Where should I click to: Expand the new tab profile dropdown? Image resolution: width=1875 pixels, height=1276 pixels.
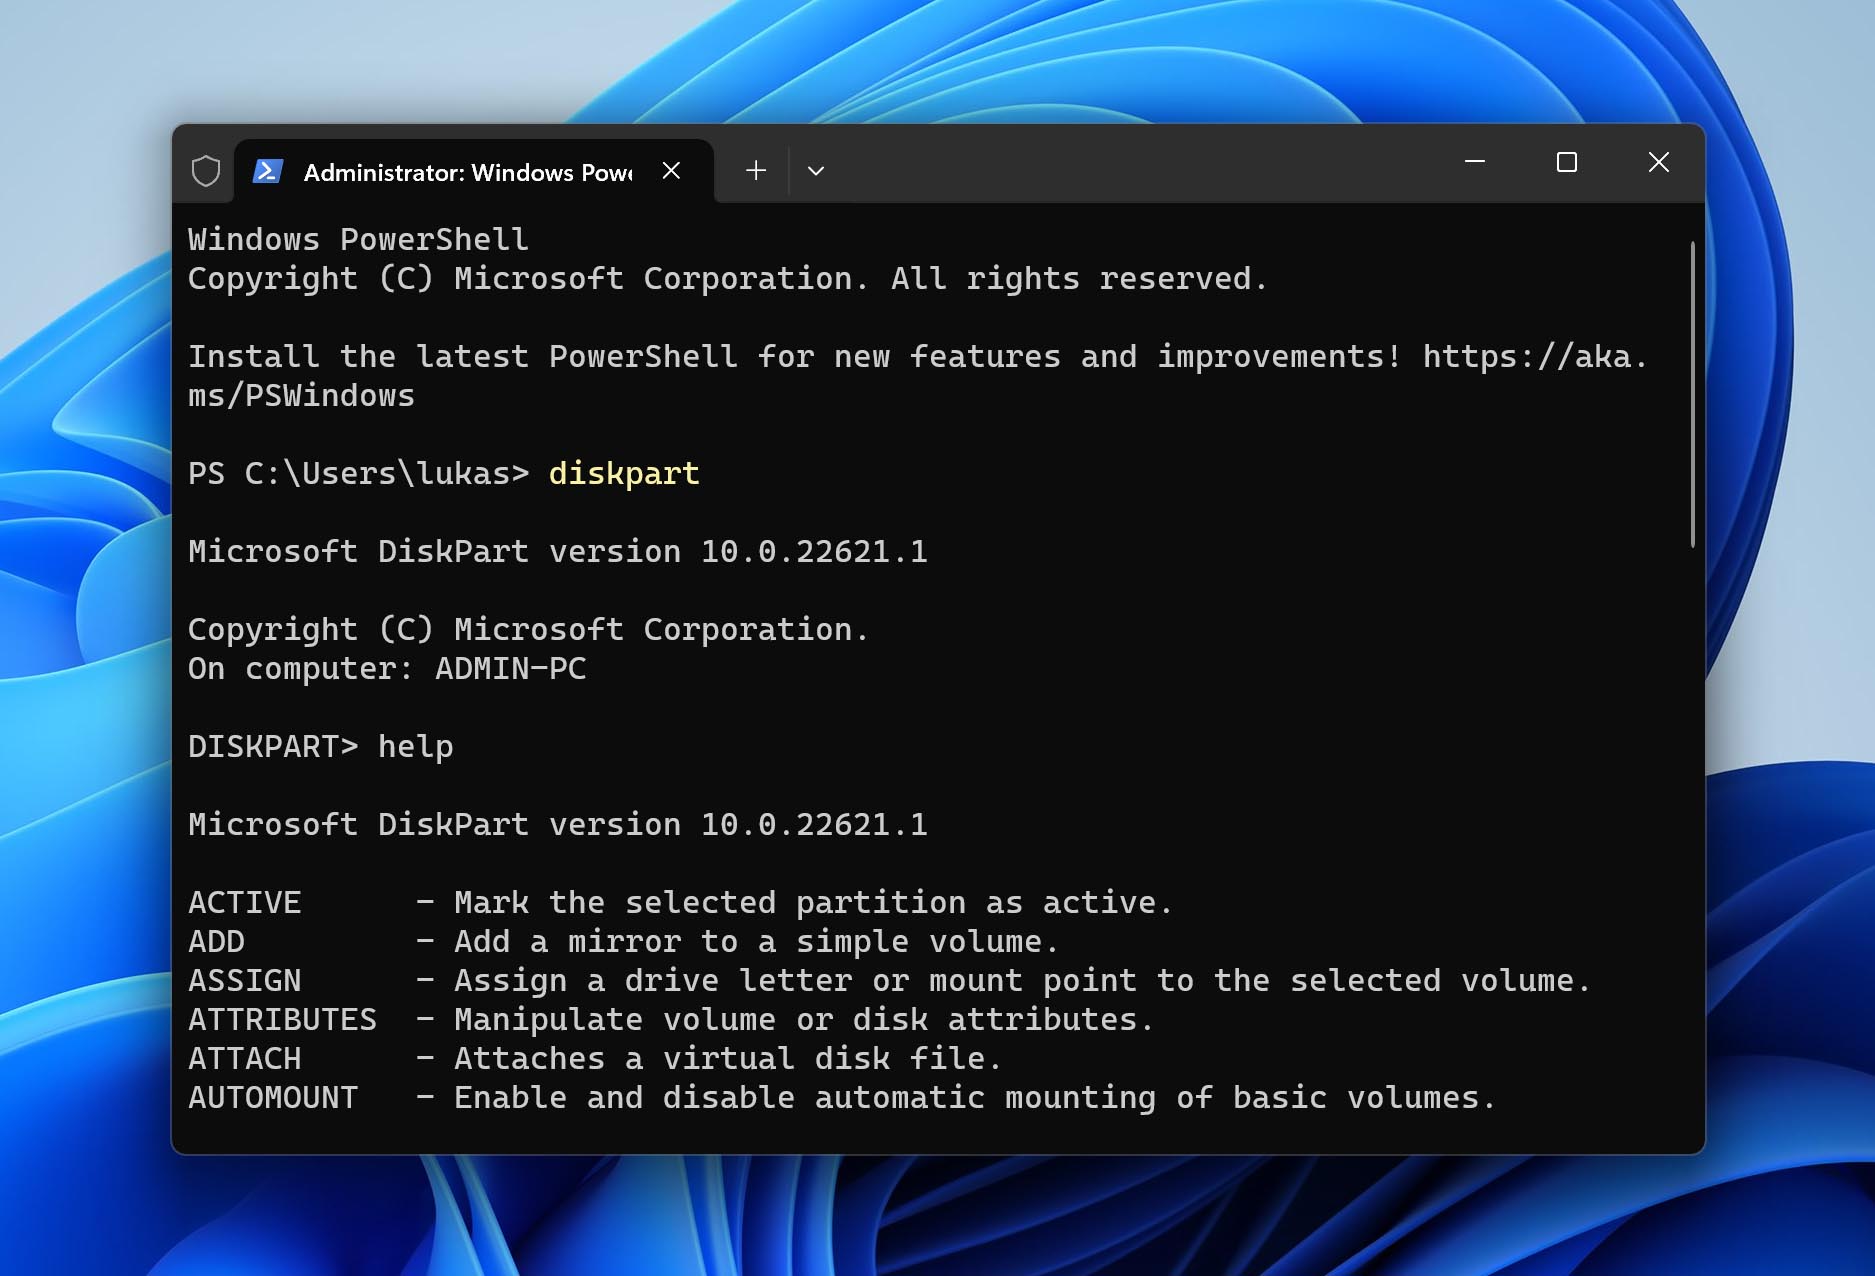point(816,171)
